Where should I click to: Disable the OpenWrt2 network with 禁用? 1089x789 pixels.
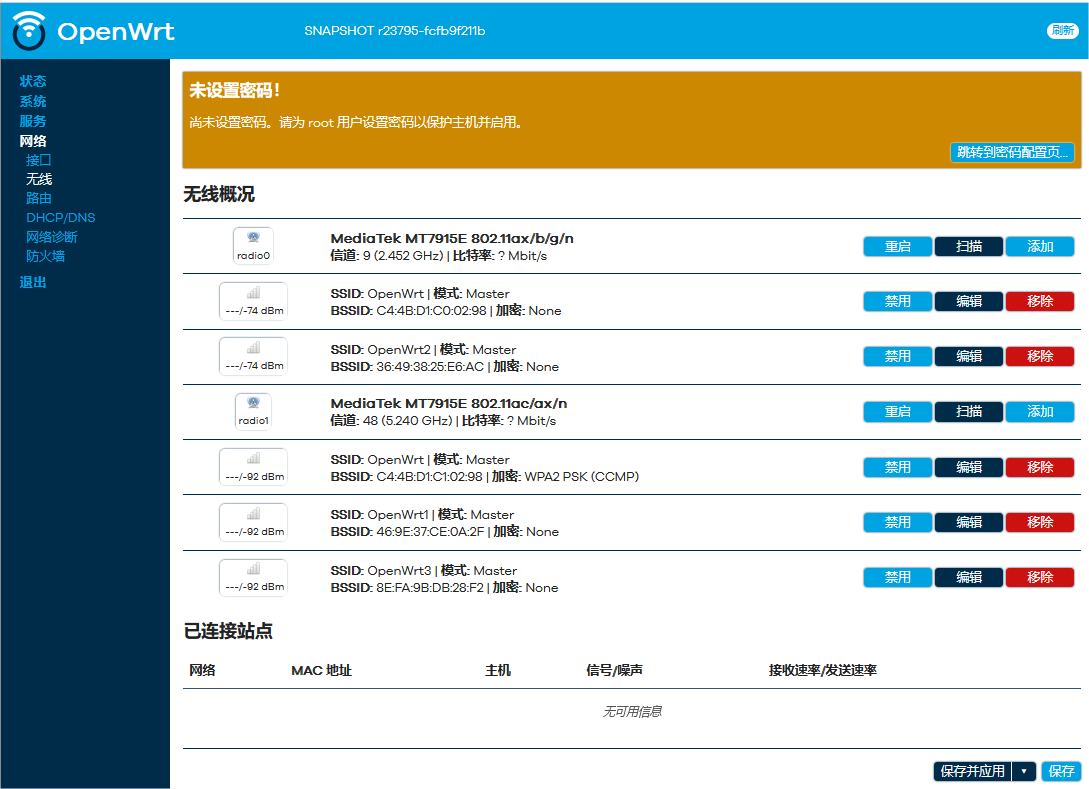(x=897, y=356)
